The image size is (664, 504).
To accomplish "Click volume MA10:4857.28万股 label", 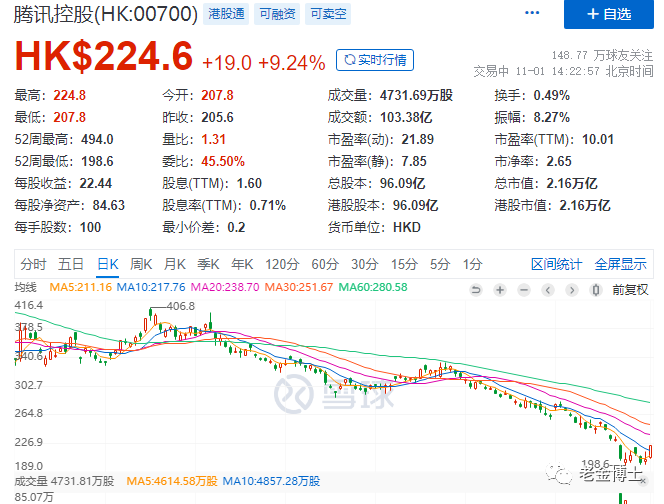I will pos(271,481).
